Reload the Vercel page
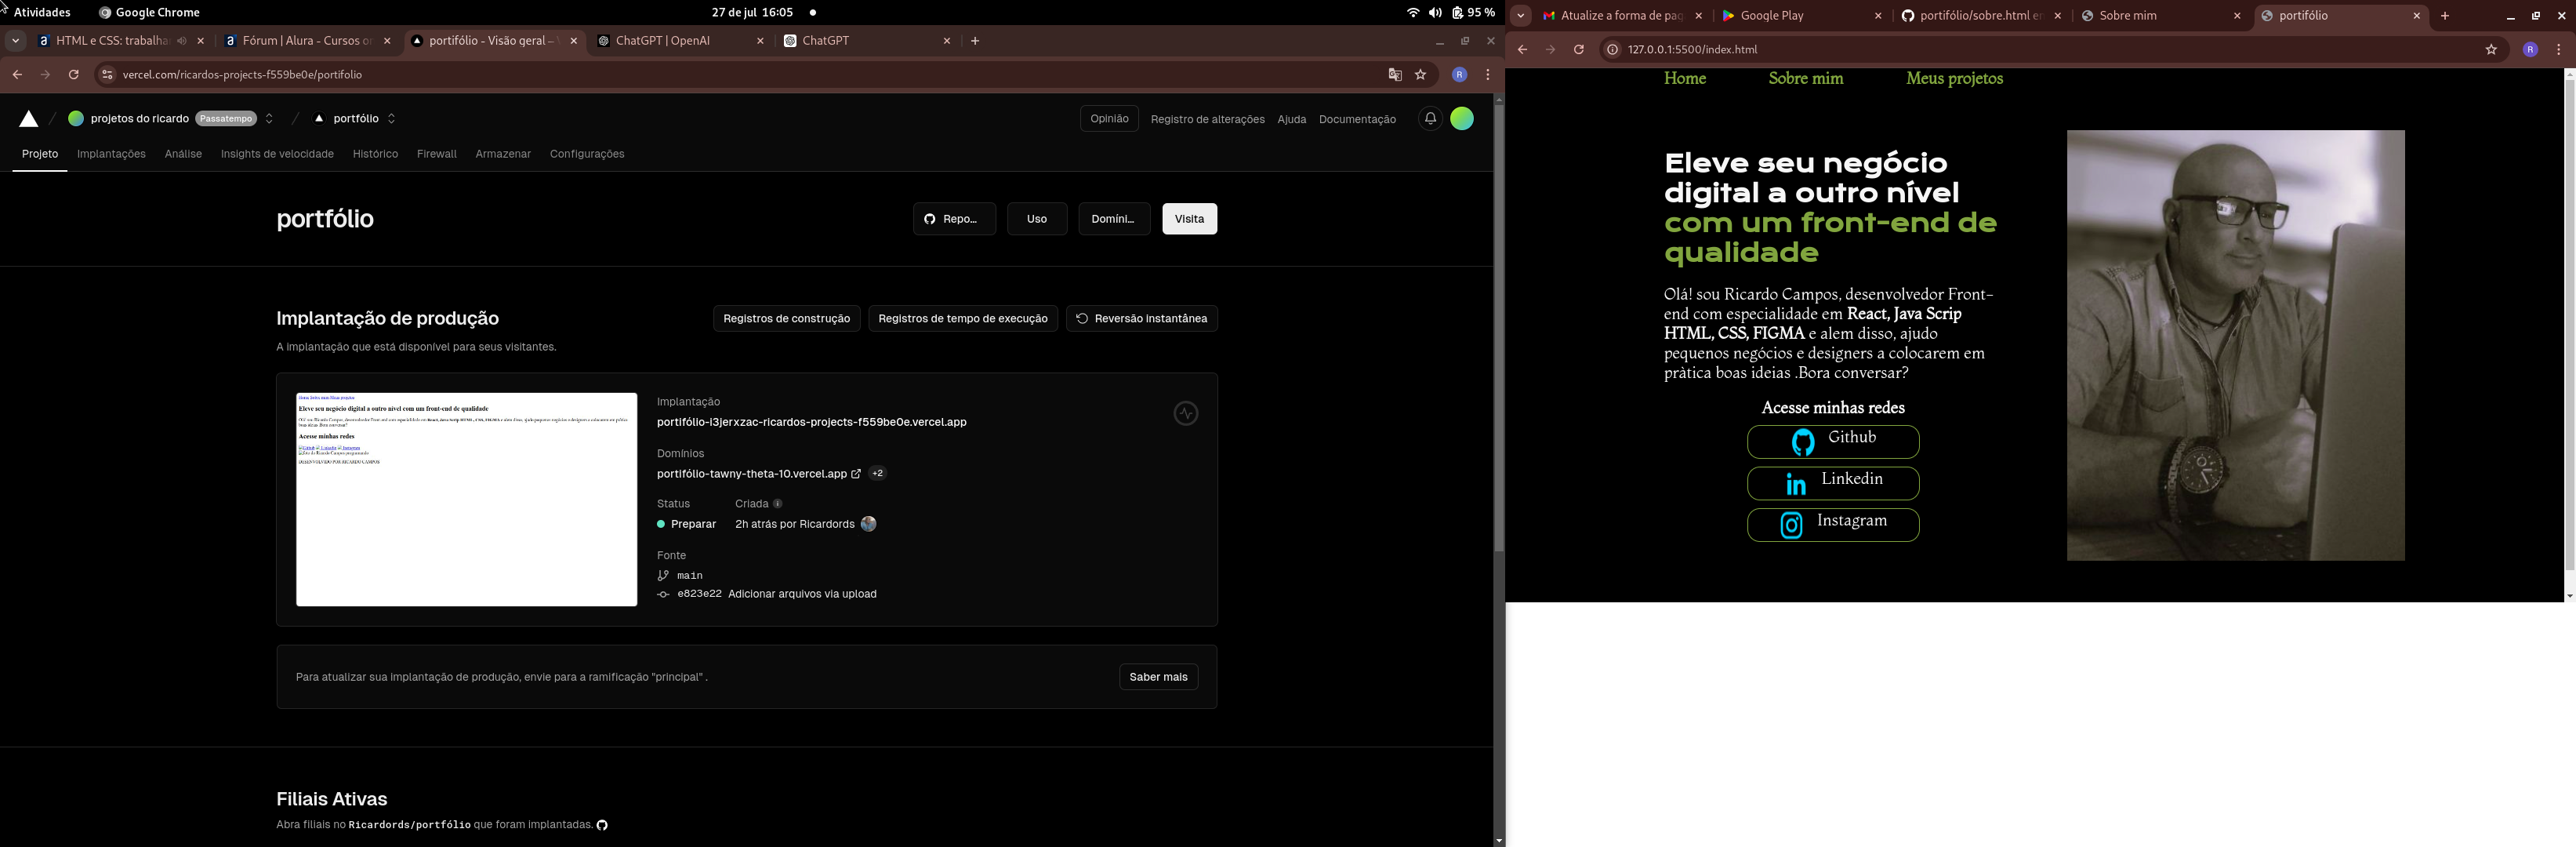Screen dimensions: 2576x847 73,75
